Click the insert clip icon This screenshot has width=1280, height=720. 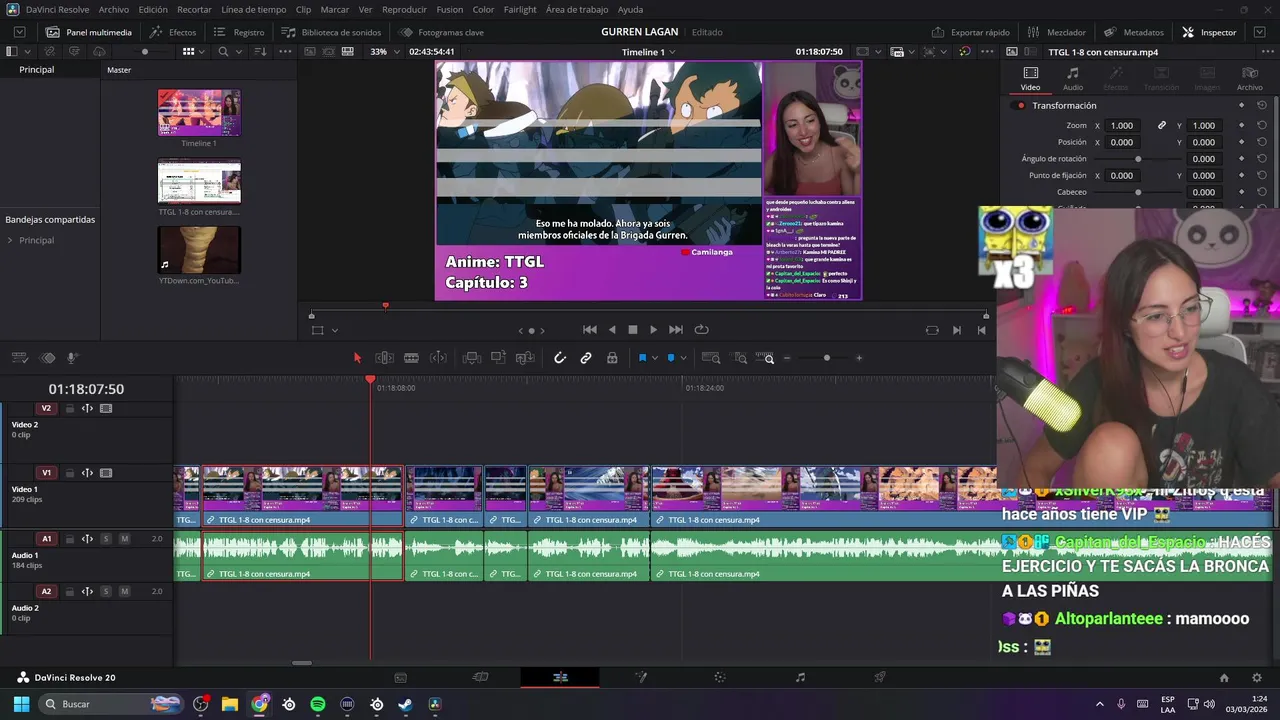(472, 358)
